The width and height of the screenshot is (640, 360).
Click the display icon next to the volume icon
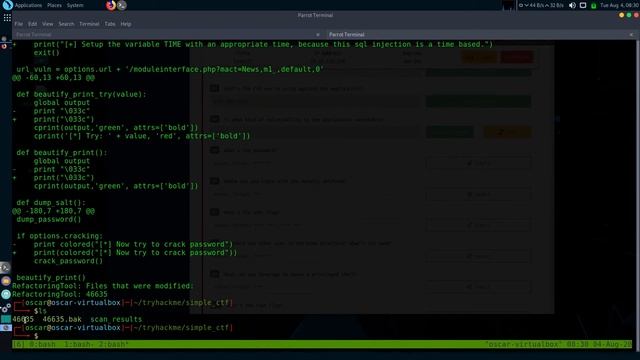click(583, 5)
